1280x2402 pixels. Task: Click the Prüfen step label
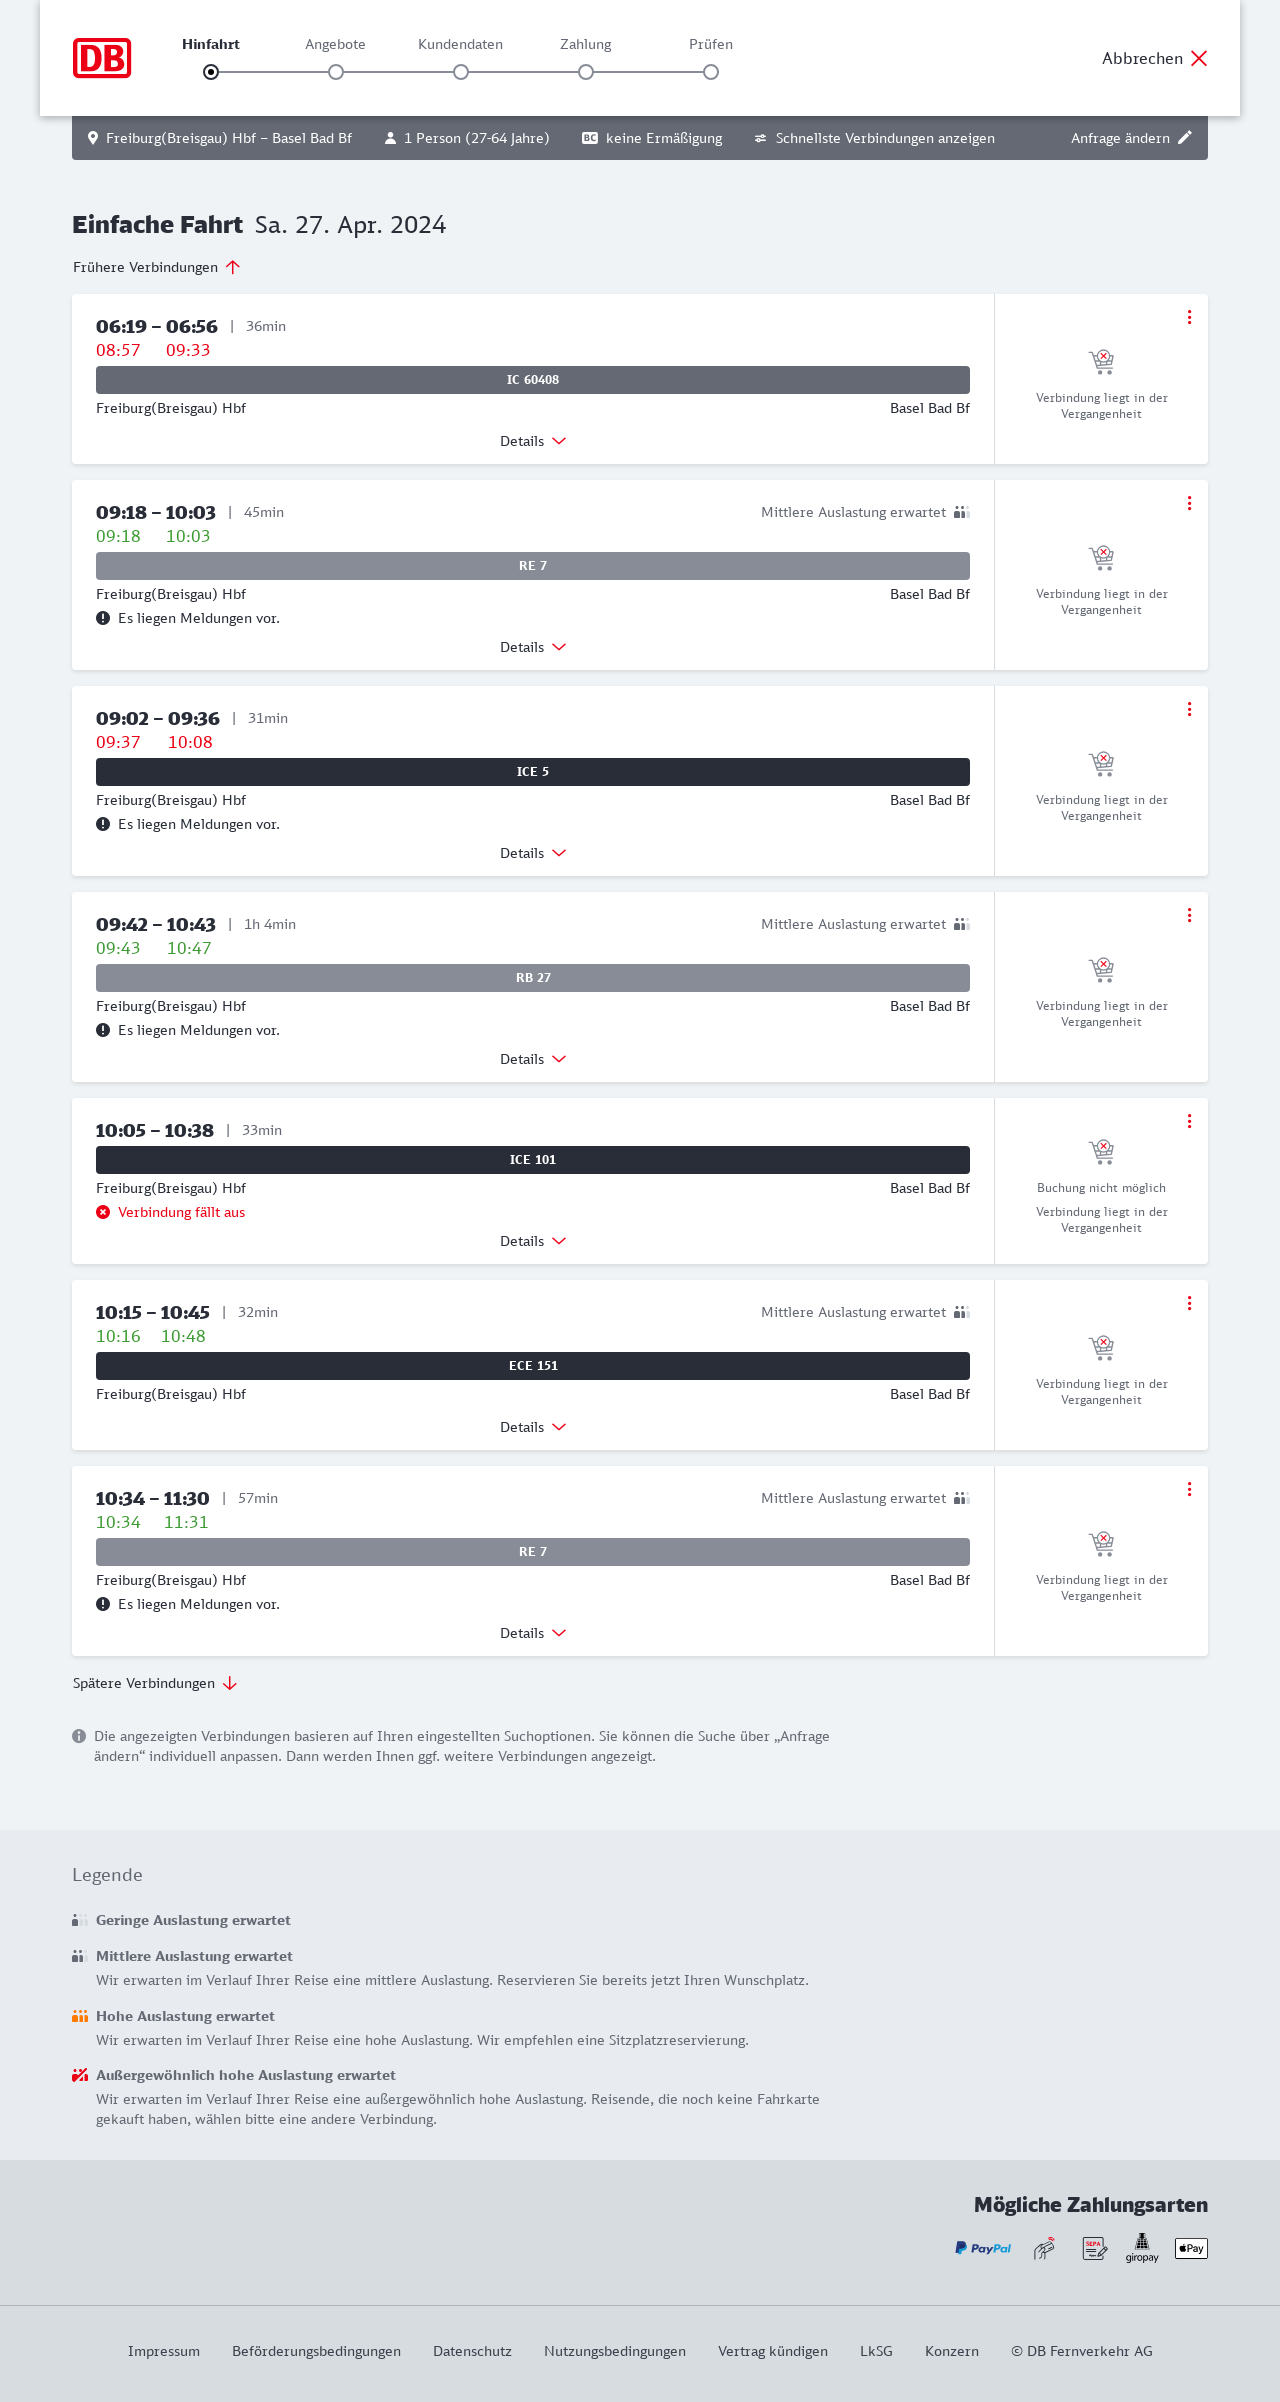[711, 44]
